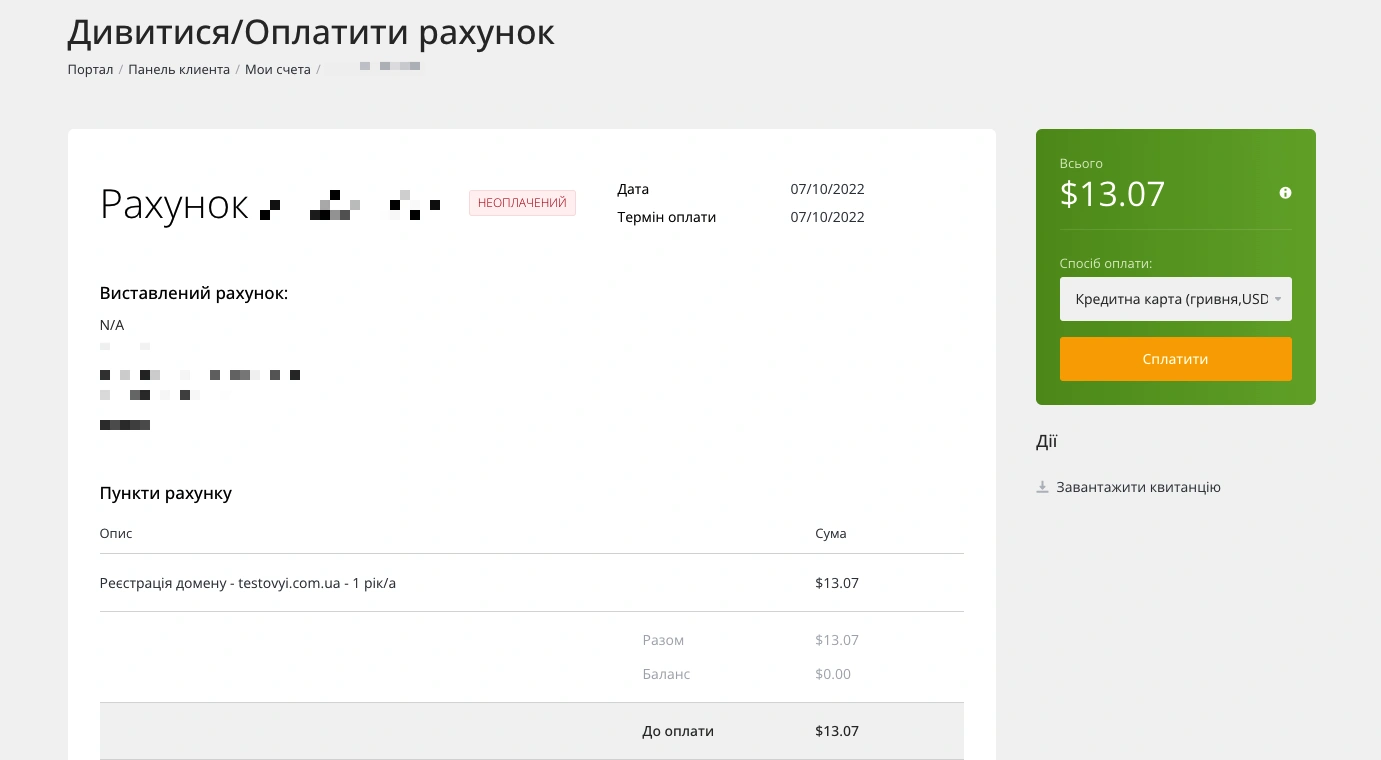Screen dimensions: 1381x760
Task: Click the Всього $13.07 total in green panel
Action: 1113,193
